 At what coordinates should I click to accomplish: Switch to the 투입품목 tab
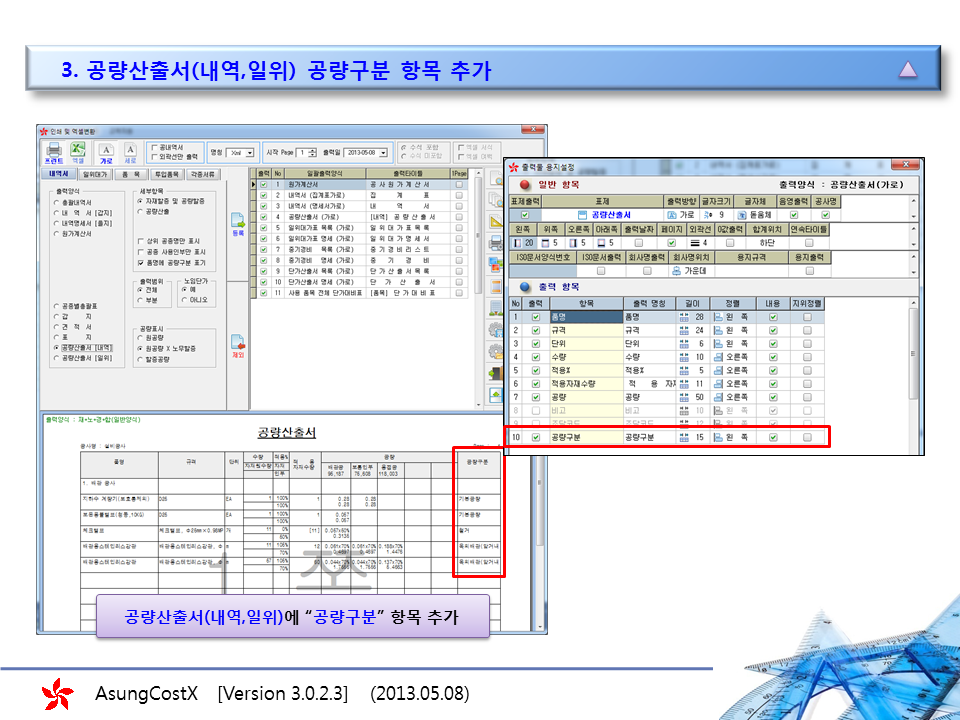(x=165, y=174)
